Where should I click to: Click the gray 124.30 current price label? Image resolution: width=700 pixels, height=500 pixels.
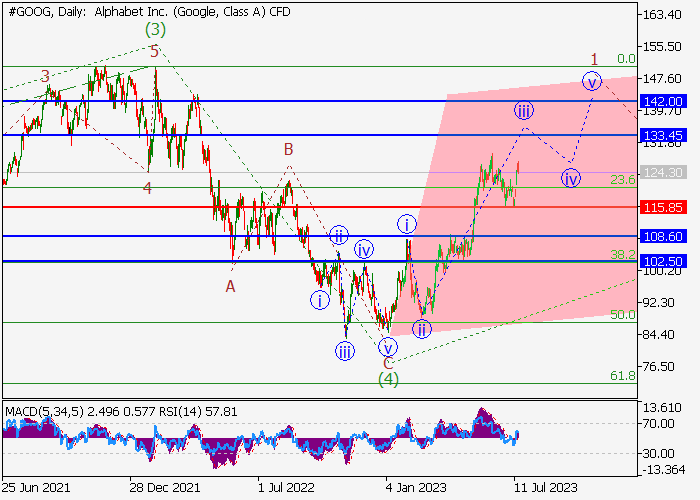[x=663, y=172]
